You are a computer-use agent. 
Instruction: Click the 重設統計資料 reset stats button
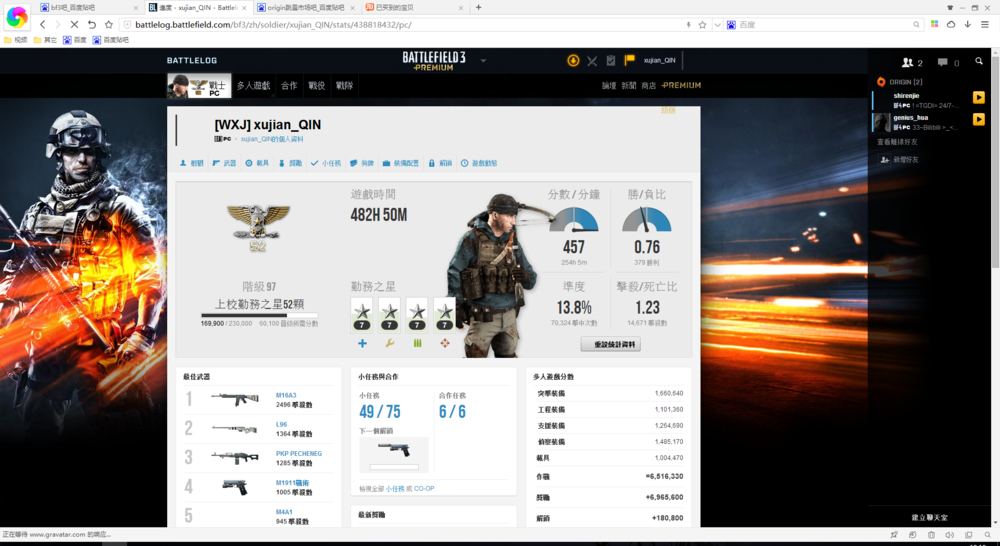coord(611,344)
